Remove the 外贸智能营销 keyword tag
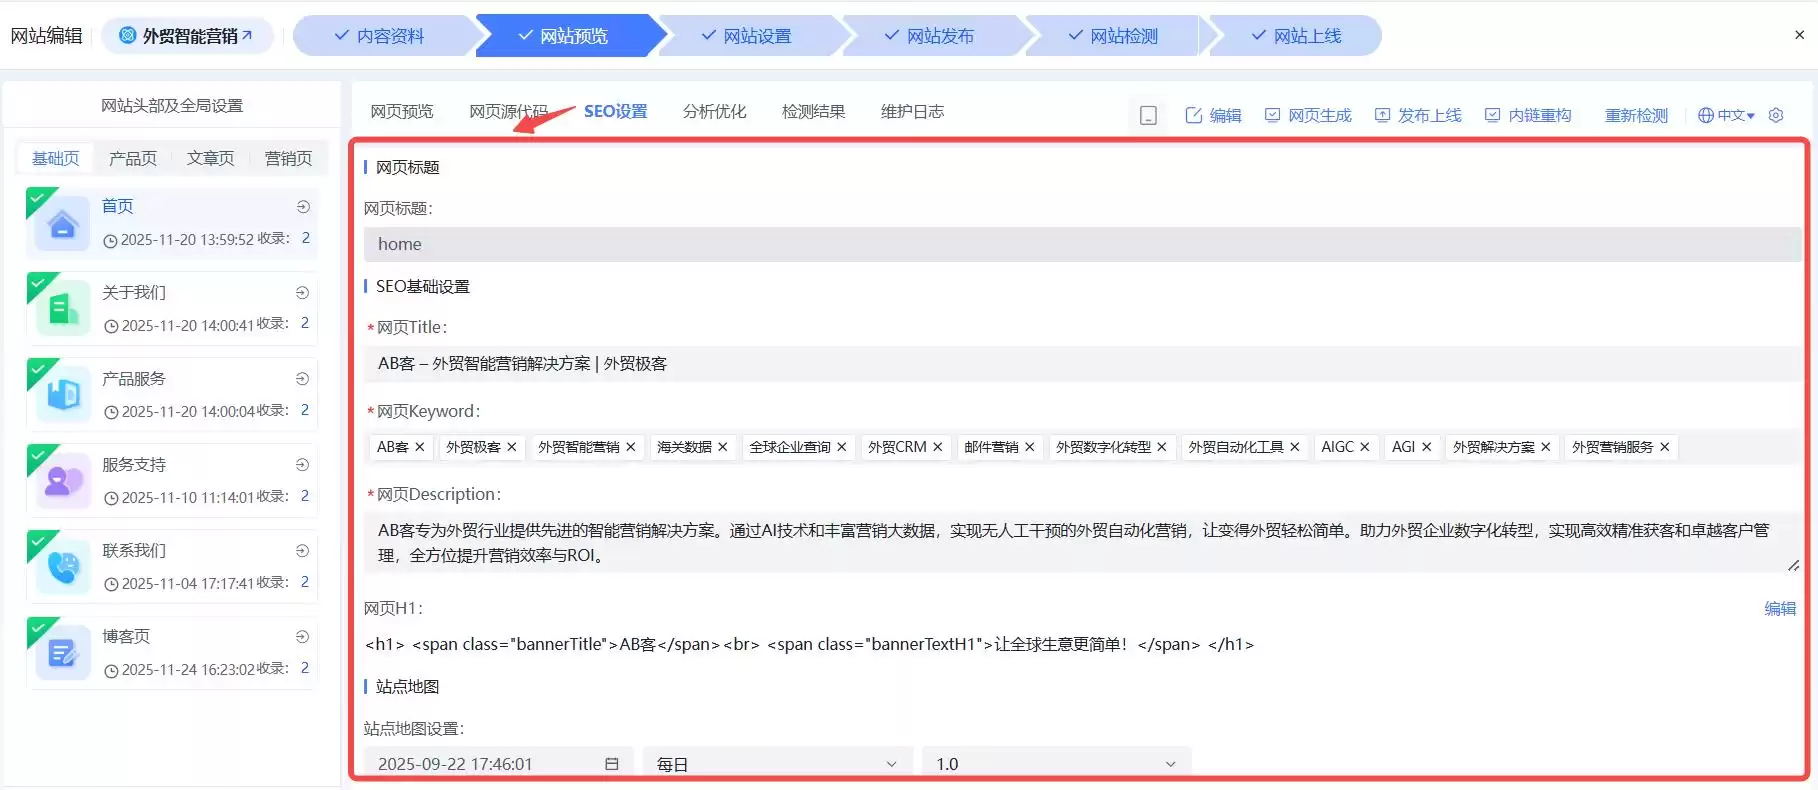The image size is (1818, 790). pyautogui.click(x=631, y=447)
